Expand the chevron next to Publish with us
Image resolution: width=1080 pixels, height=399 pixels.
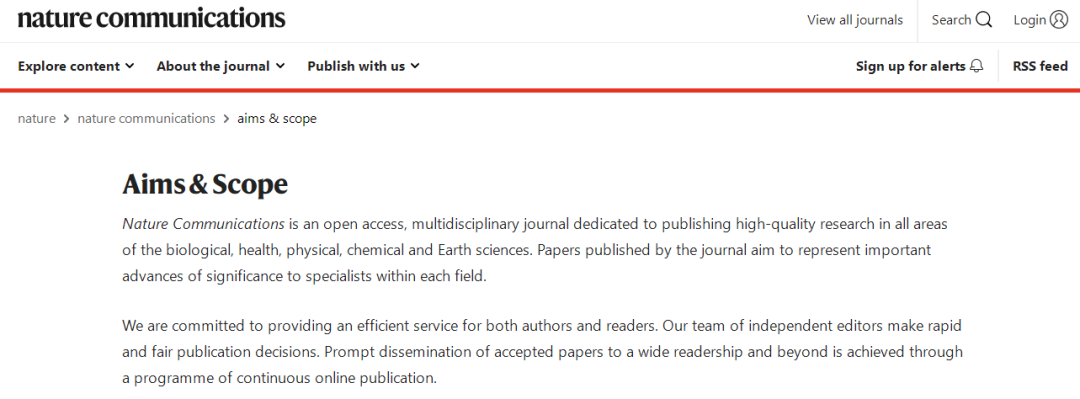tap(415, 66)
